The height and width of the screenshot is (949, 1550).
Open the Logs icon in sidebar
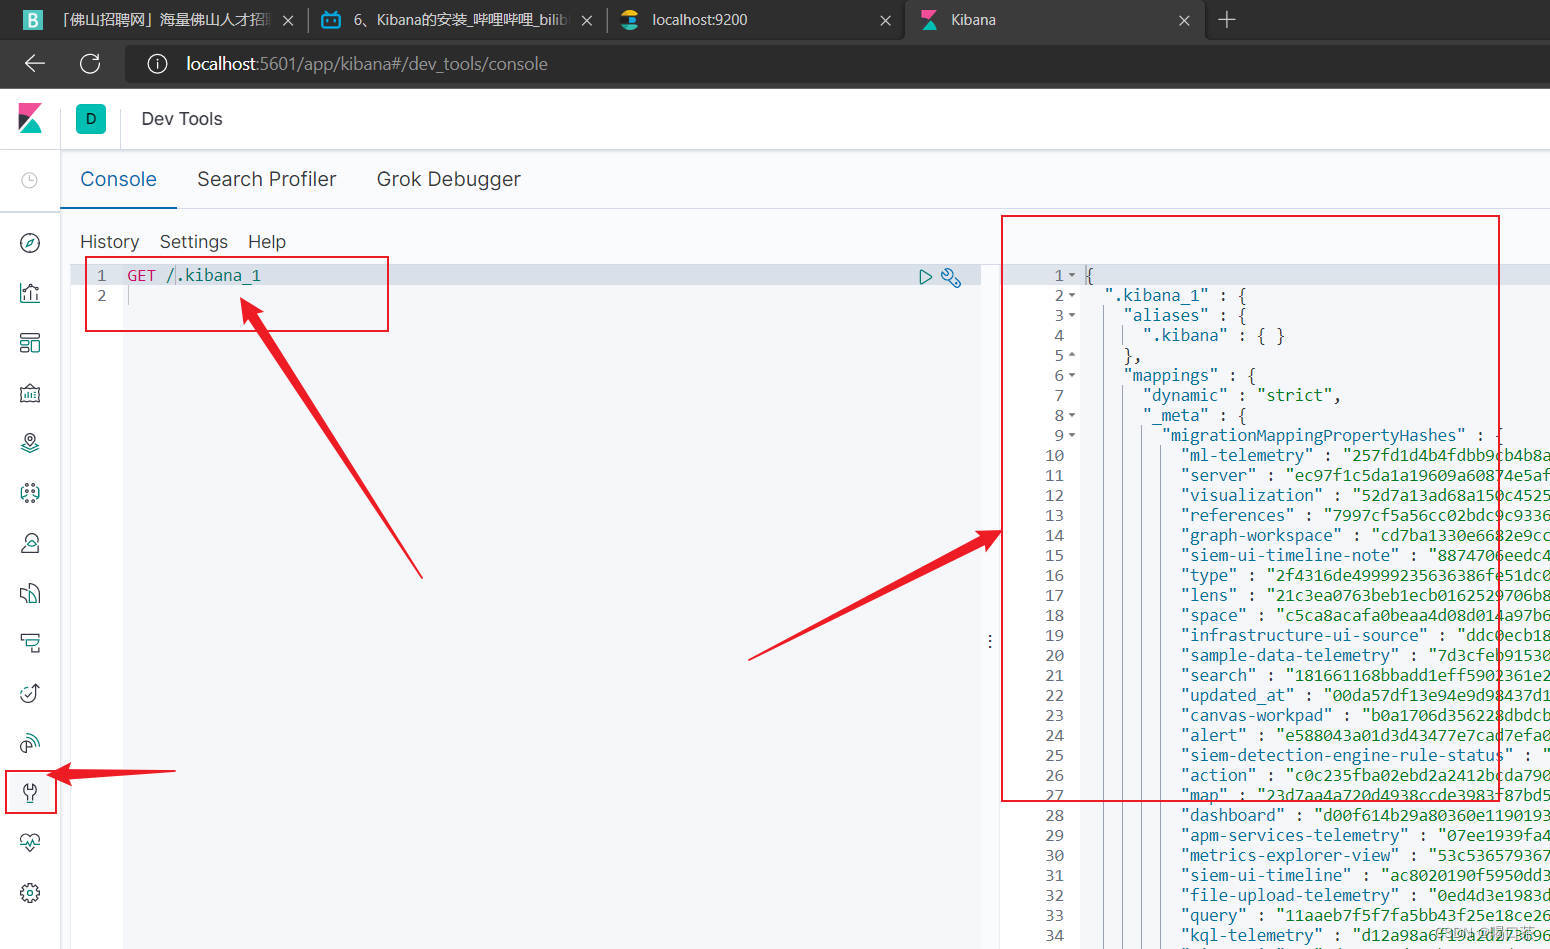pyautogui.click(x=30, y=593)
